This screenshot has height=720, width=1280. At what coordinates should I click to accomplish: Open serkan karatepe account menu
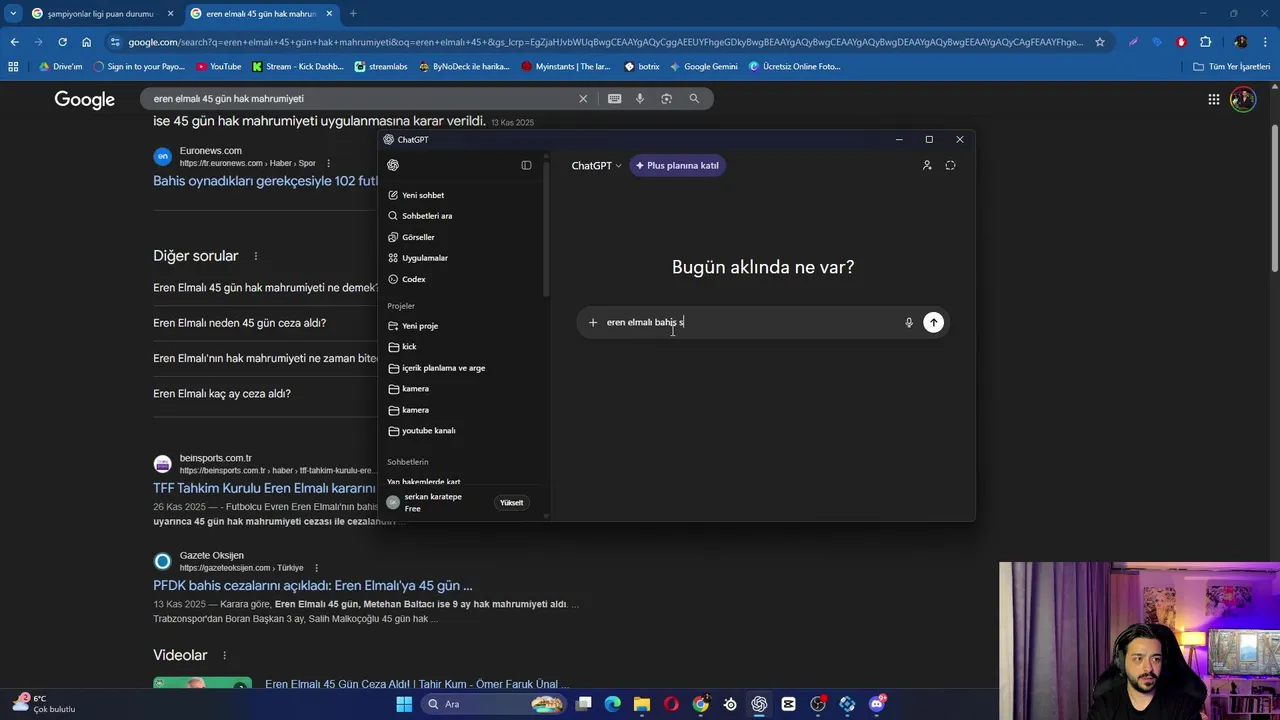(x=432, y=503)
